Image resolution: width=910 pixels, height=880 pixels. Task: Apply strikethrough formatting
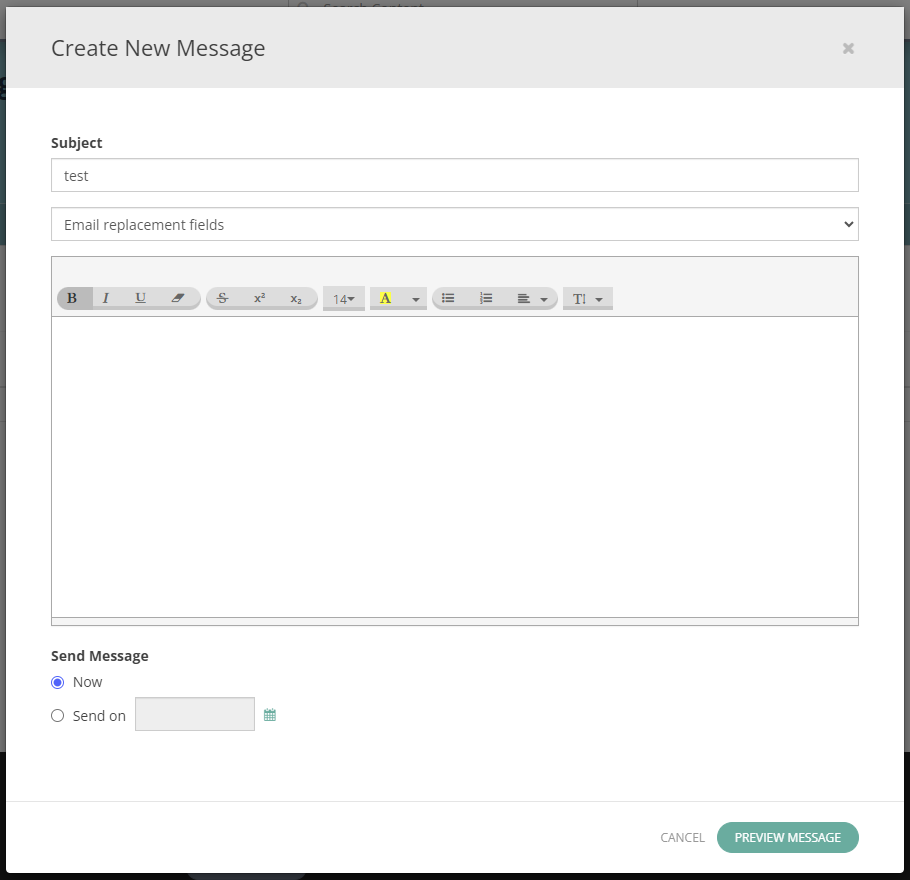(x=223, y=298)
